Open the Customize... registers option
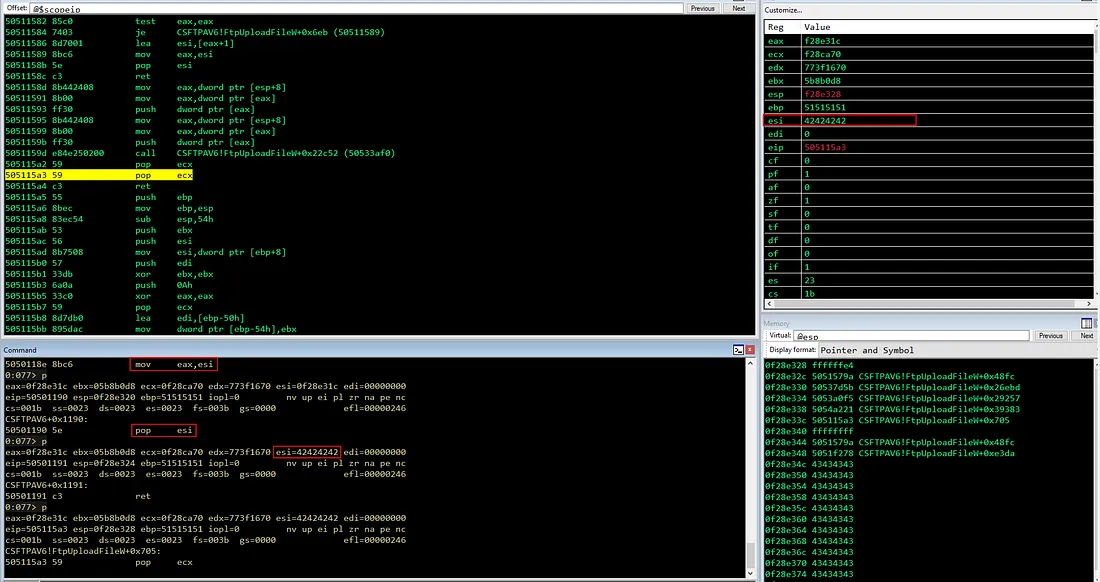The image size is (1100, 582). (783, 10)
